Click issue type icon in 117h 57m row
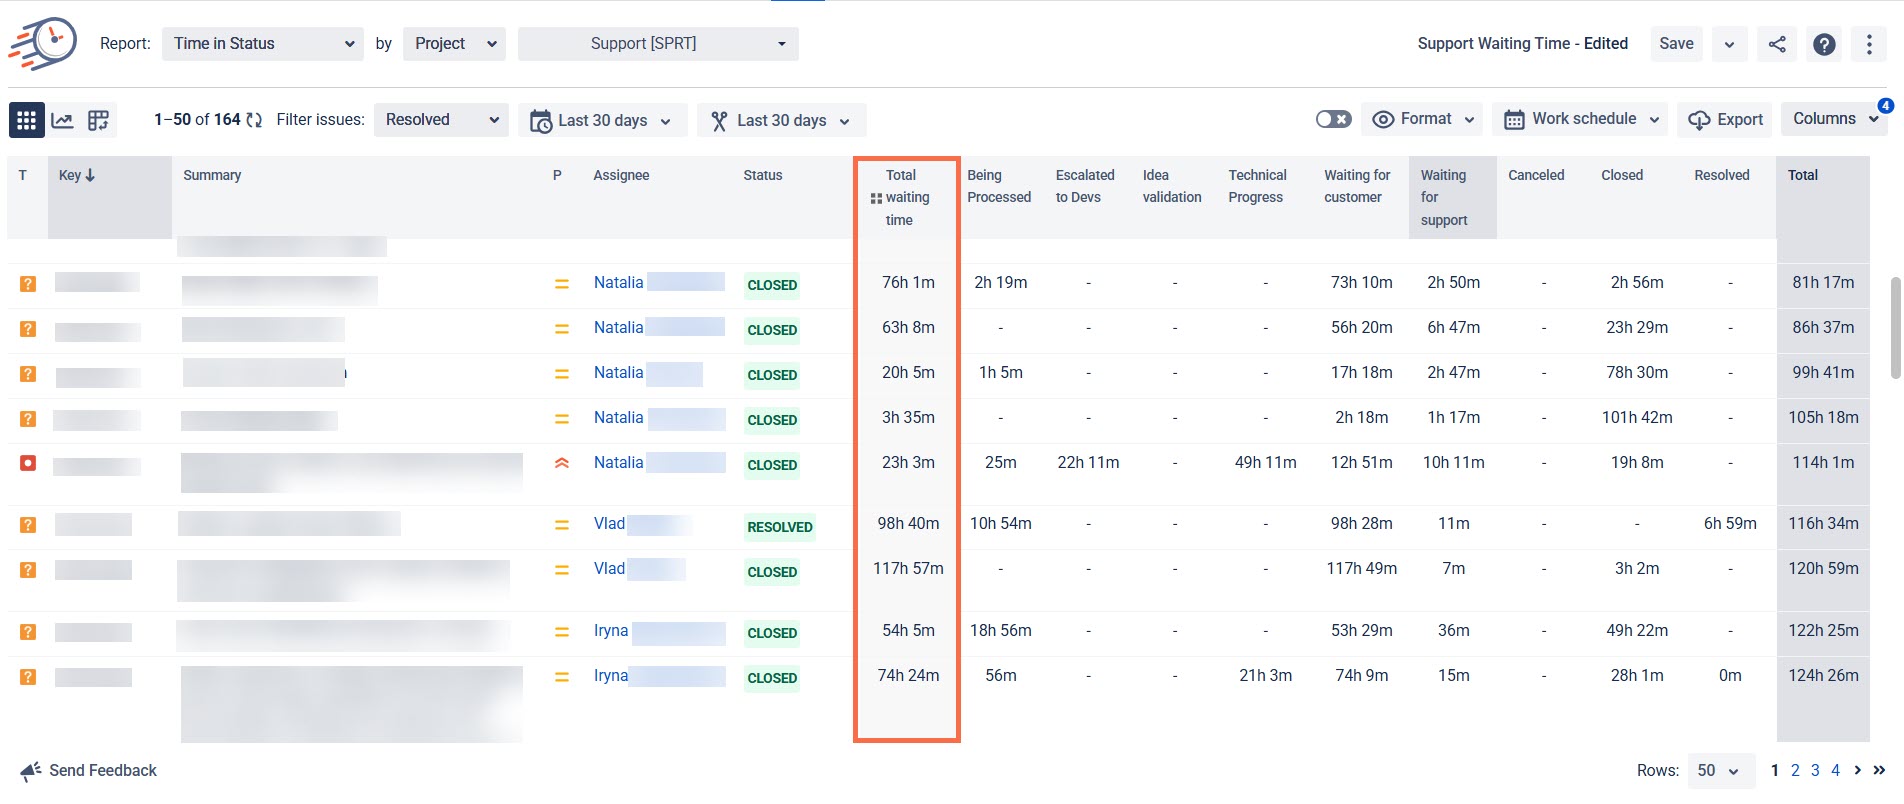1904x804 pixels. coord(28,570)
